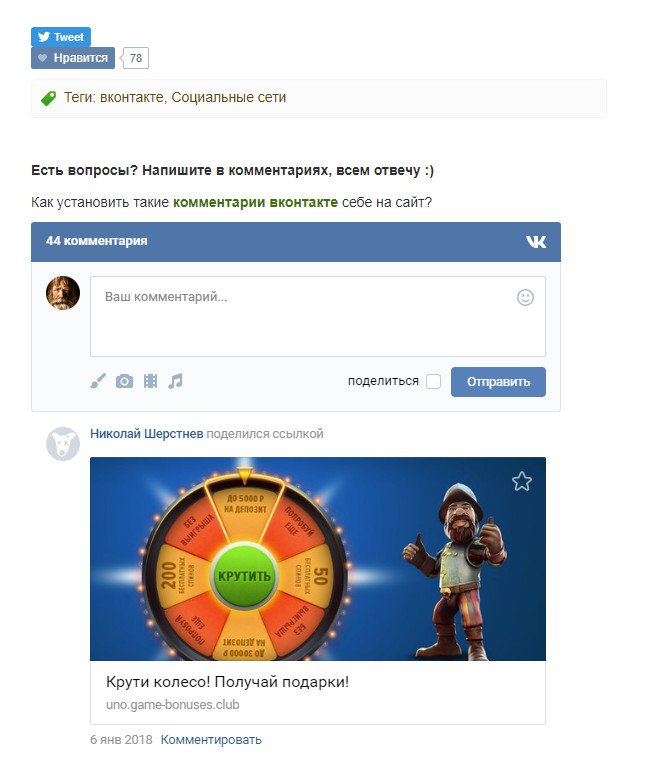This screenshot has height=769, width=669.
Task: Click Комментировать under the shared post
Action: (x=211, y=740)
